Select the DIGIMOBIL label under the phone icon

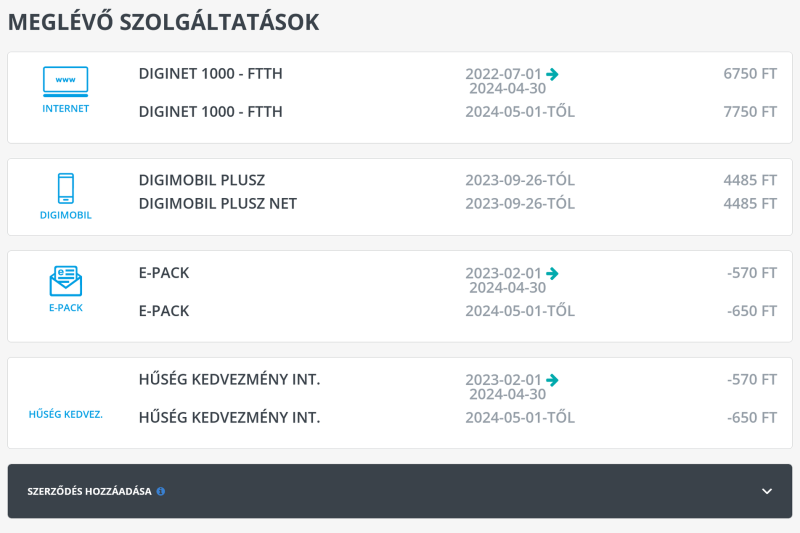pos(65,215)
